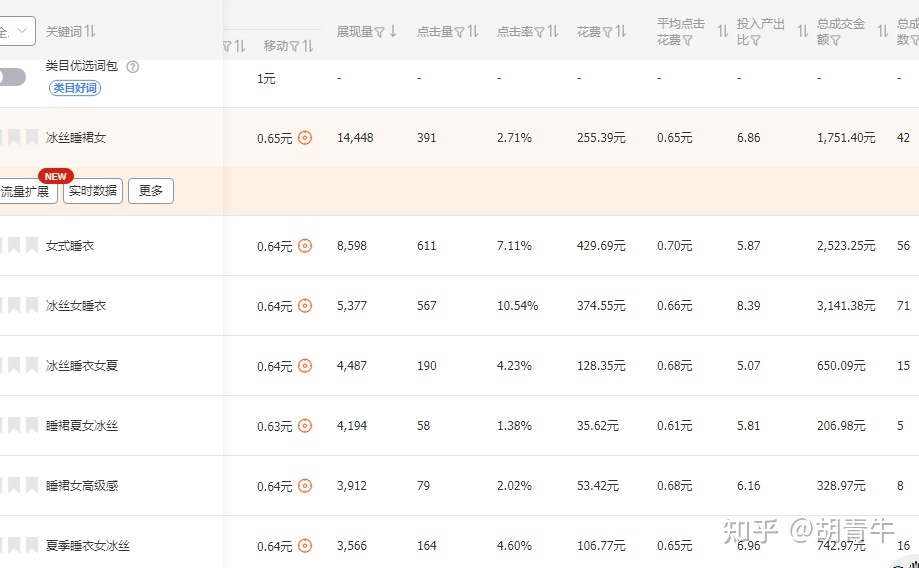This screenshot has width=919, height=568.
Task: Mark flag adjacent to keyword 睡裙女高级感
Action: [x=32, y=485]
